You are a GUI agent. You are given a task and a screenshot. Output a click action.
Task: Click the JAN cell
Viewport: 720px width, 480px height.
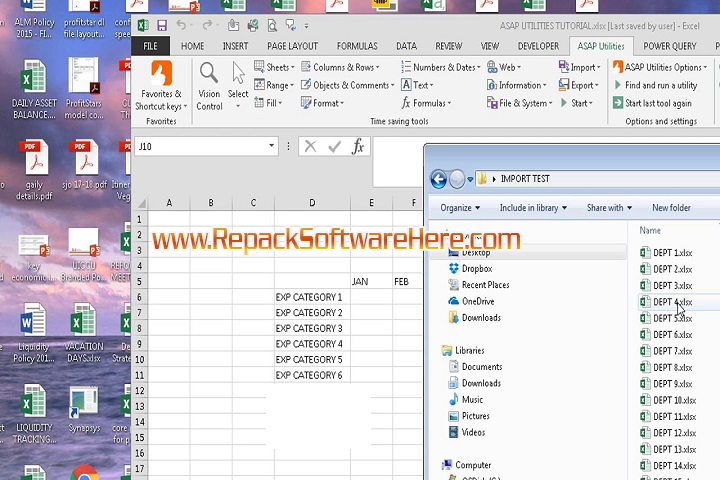[x=371, y=282]
